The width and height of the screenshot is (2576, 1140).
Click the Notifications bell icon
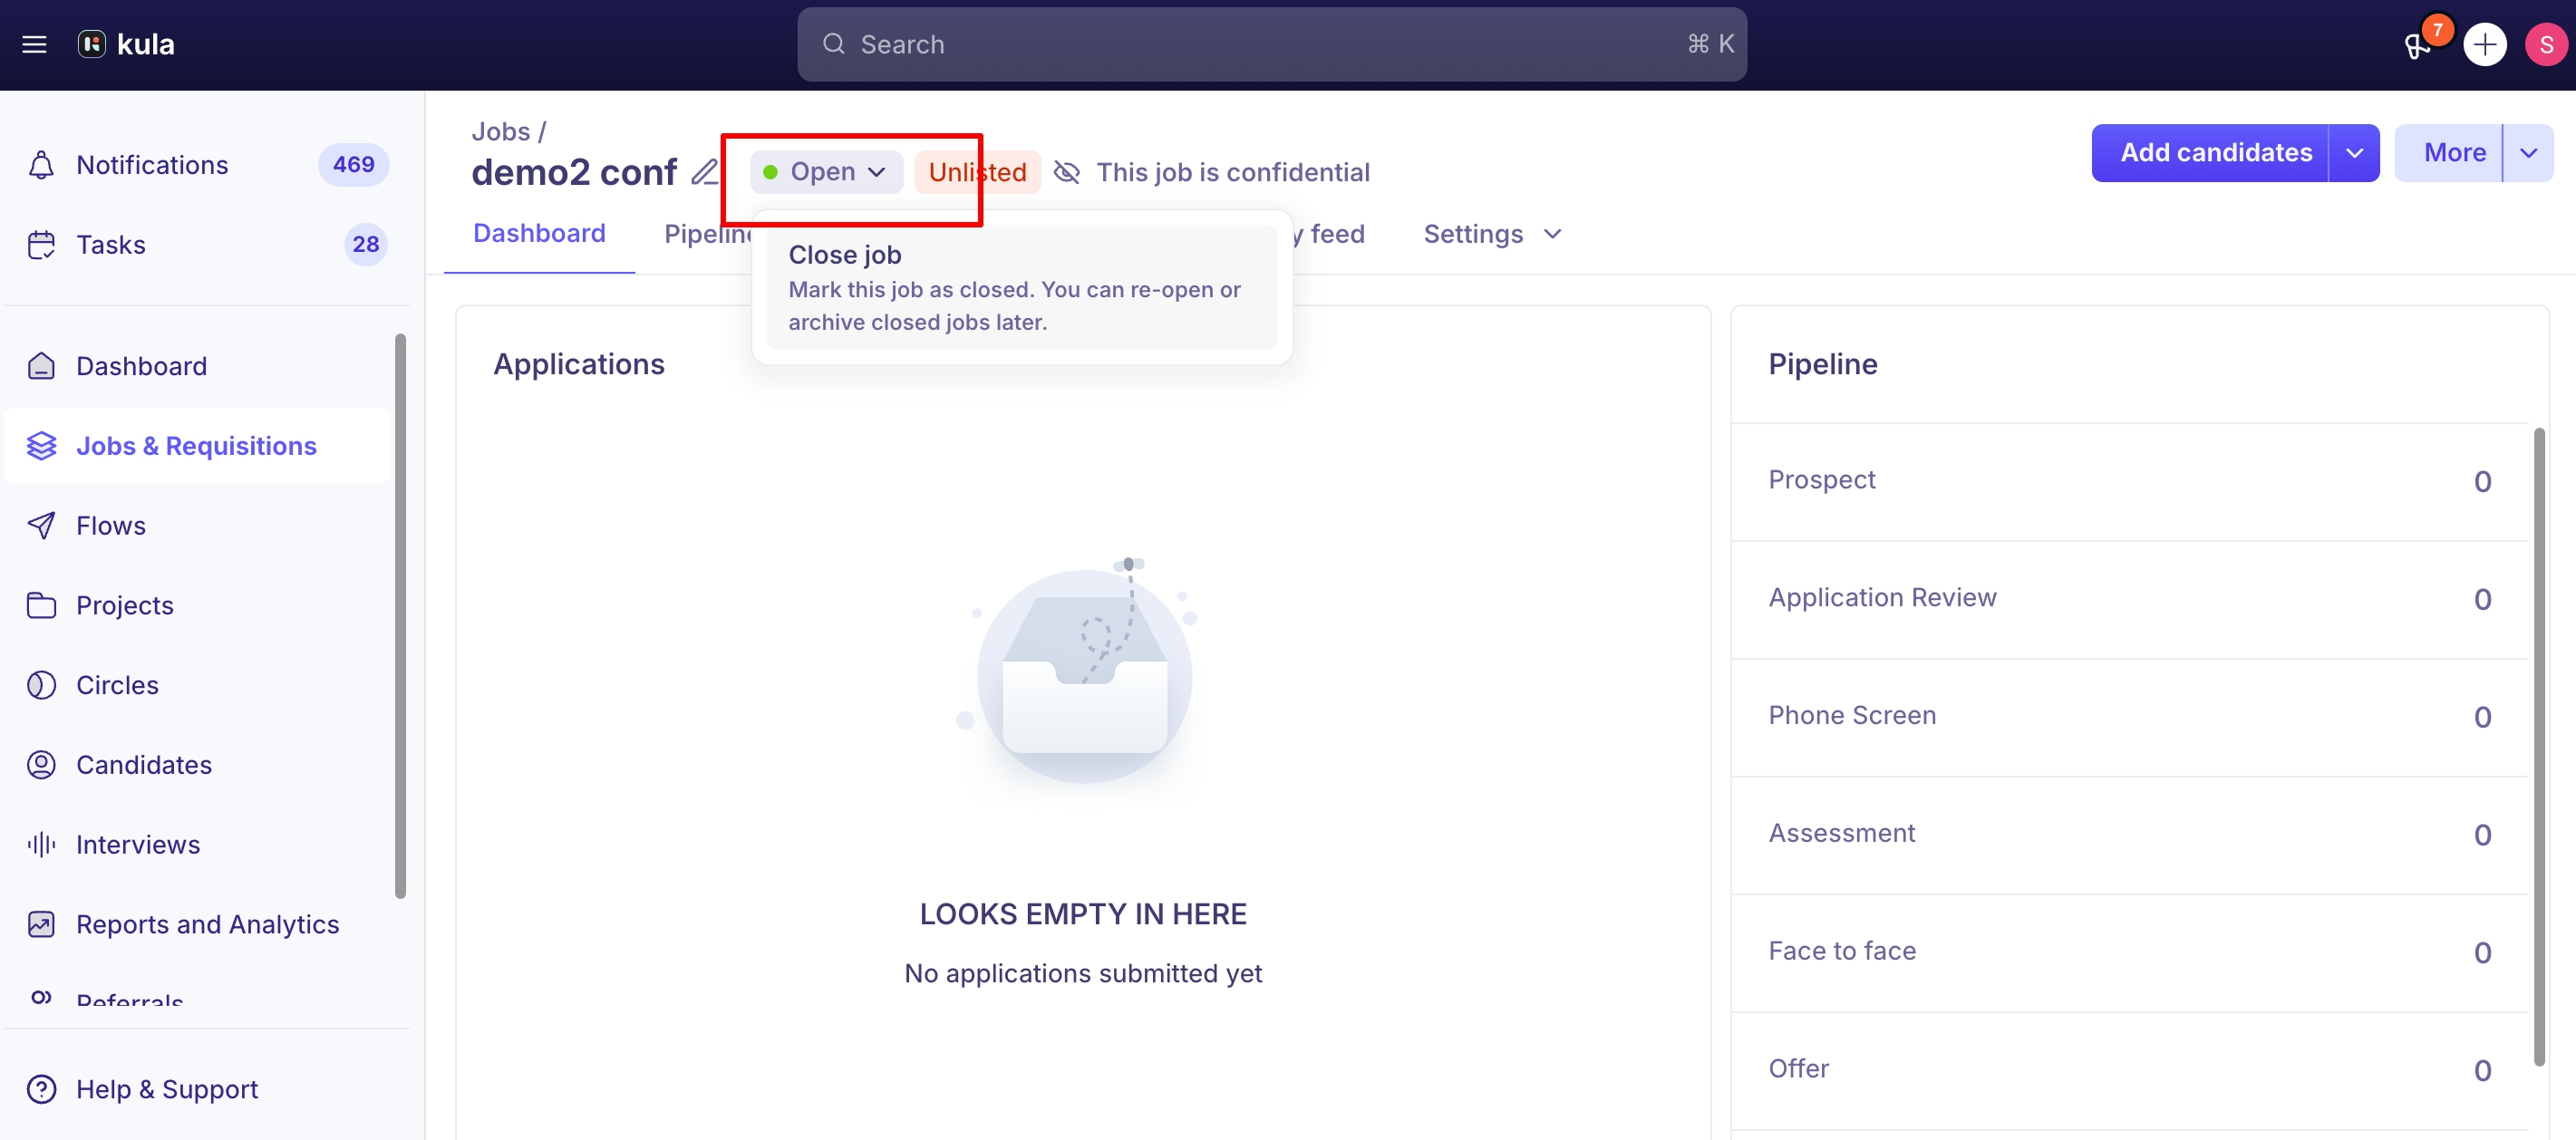pos(41,165)
